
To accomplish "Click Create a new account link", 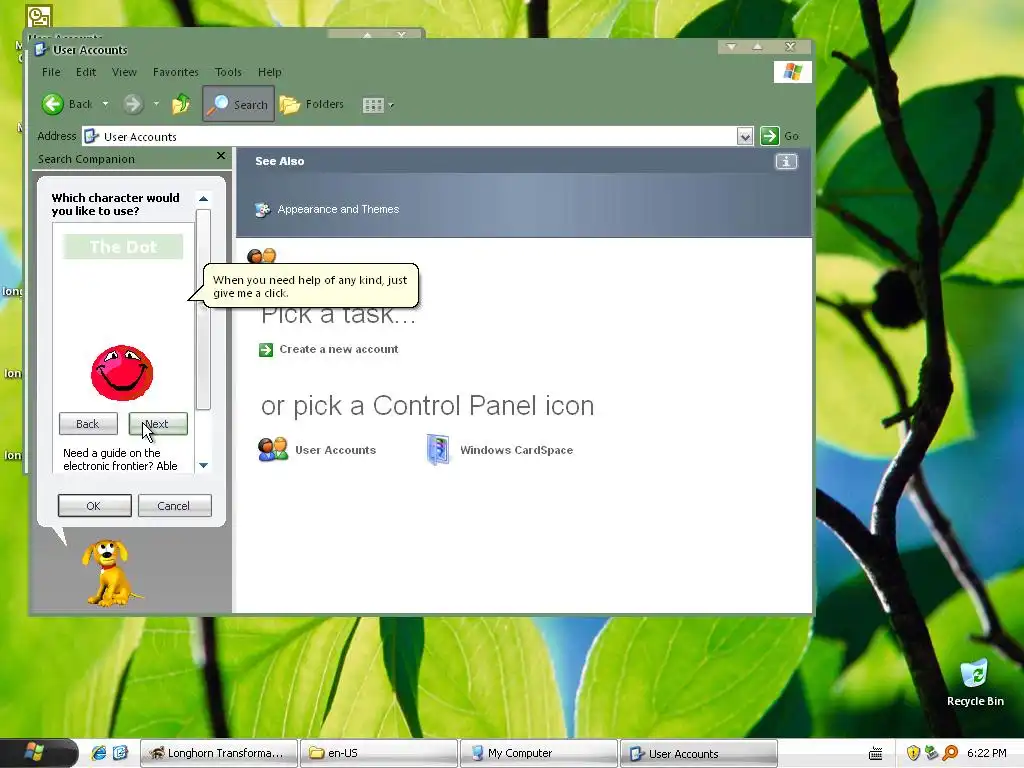I will click(339, 349).
